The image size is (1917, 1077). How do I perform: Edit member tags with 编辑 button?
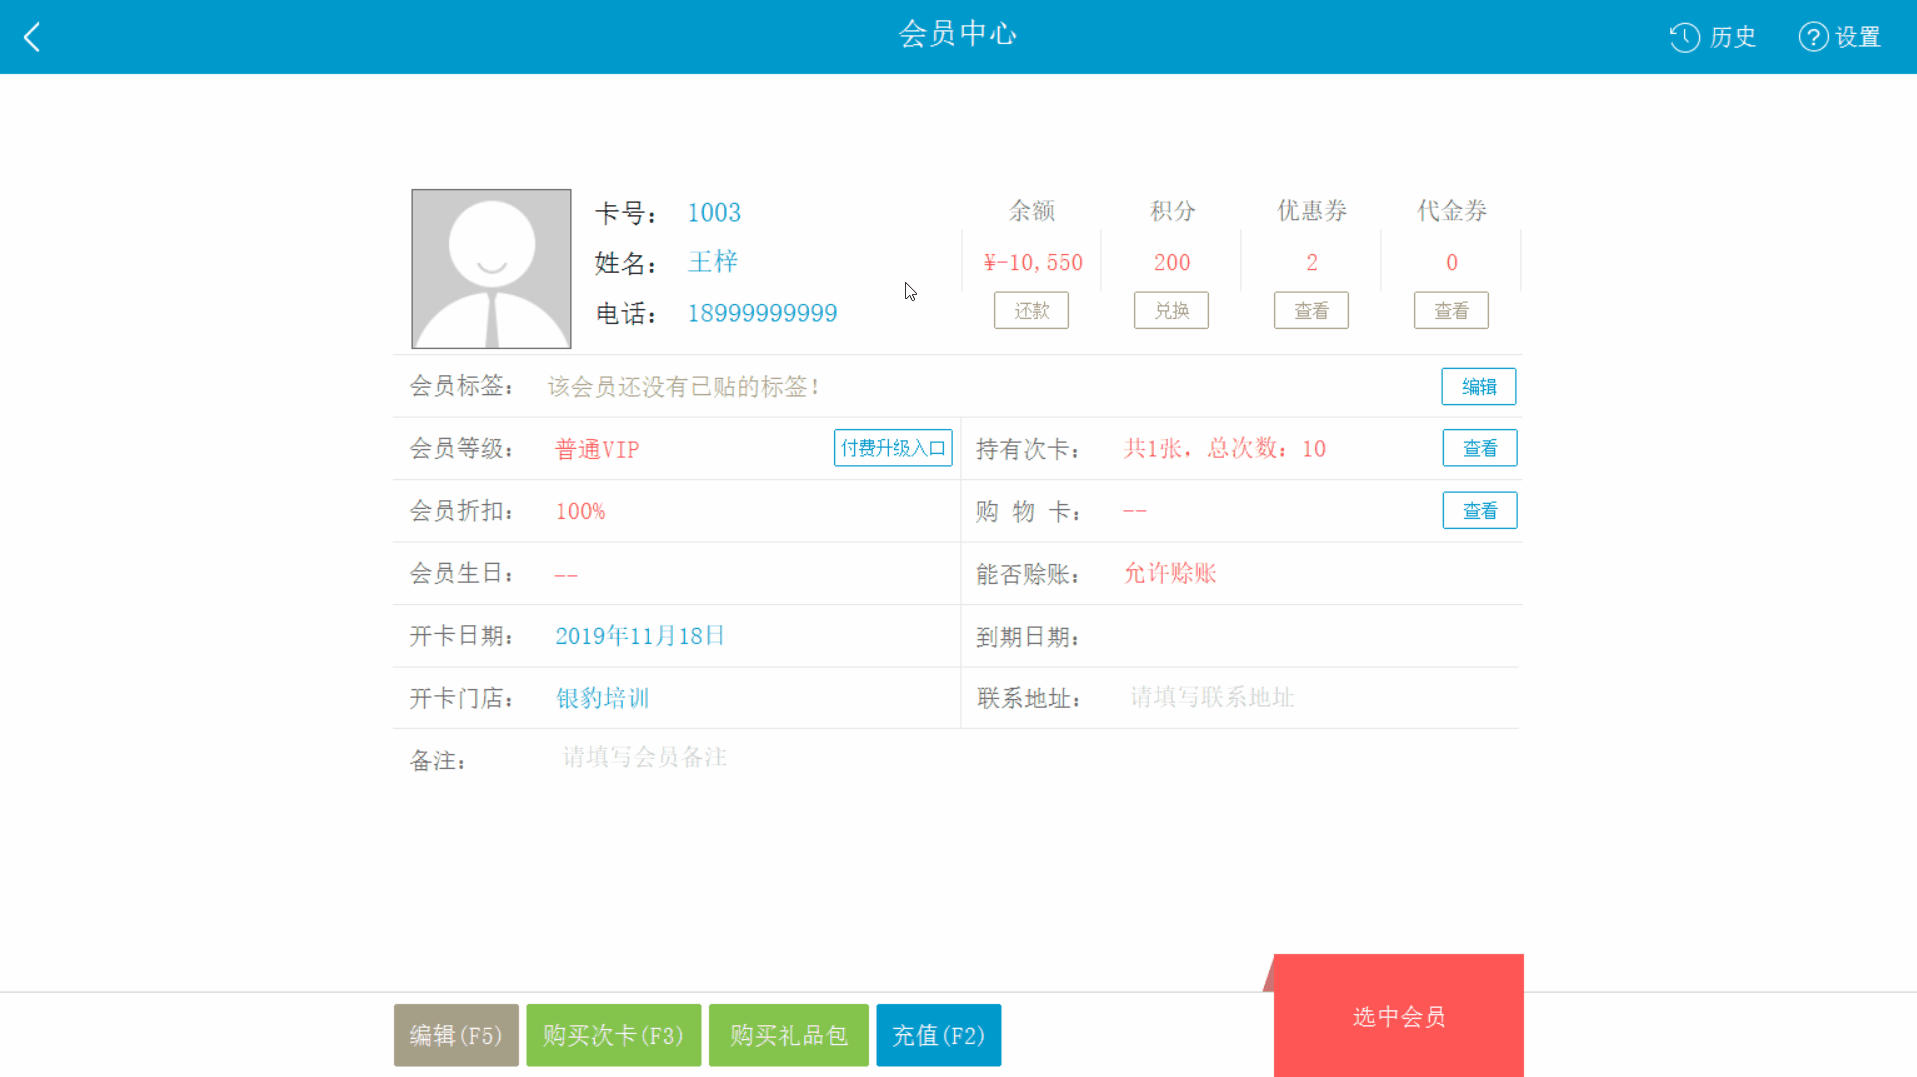(1479, 387)
